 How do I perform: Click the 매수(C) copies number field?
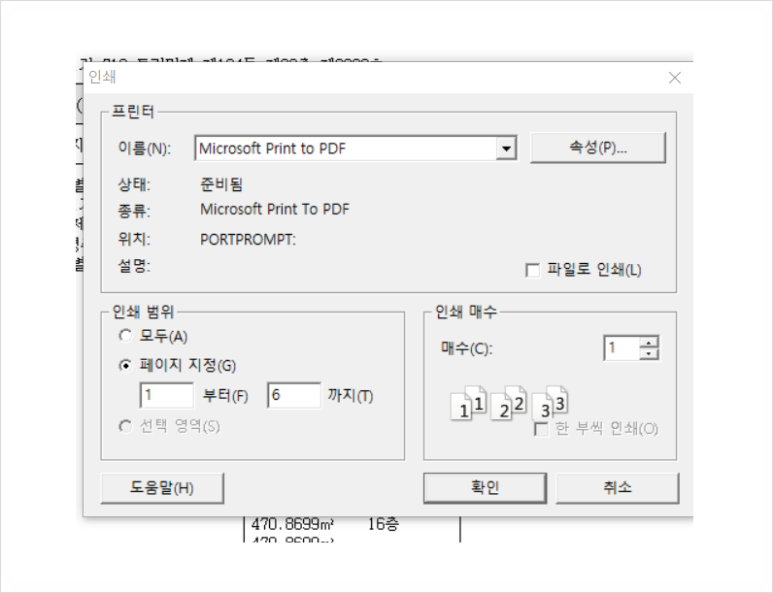(622, 348)
